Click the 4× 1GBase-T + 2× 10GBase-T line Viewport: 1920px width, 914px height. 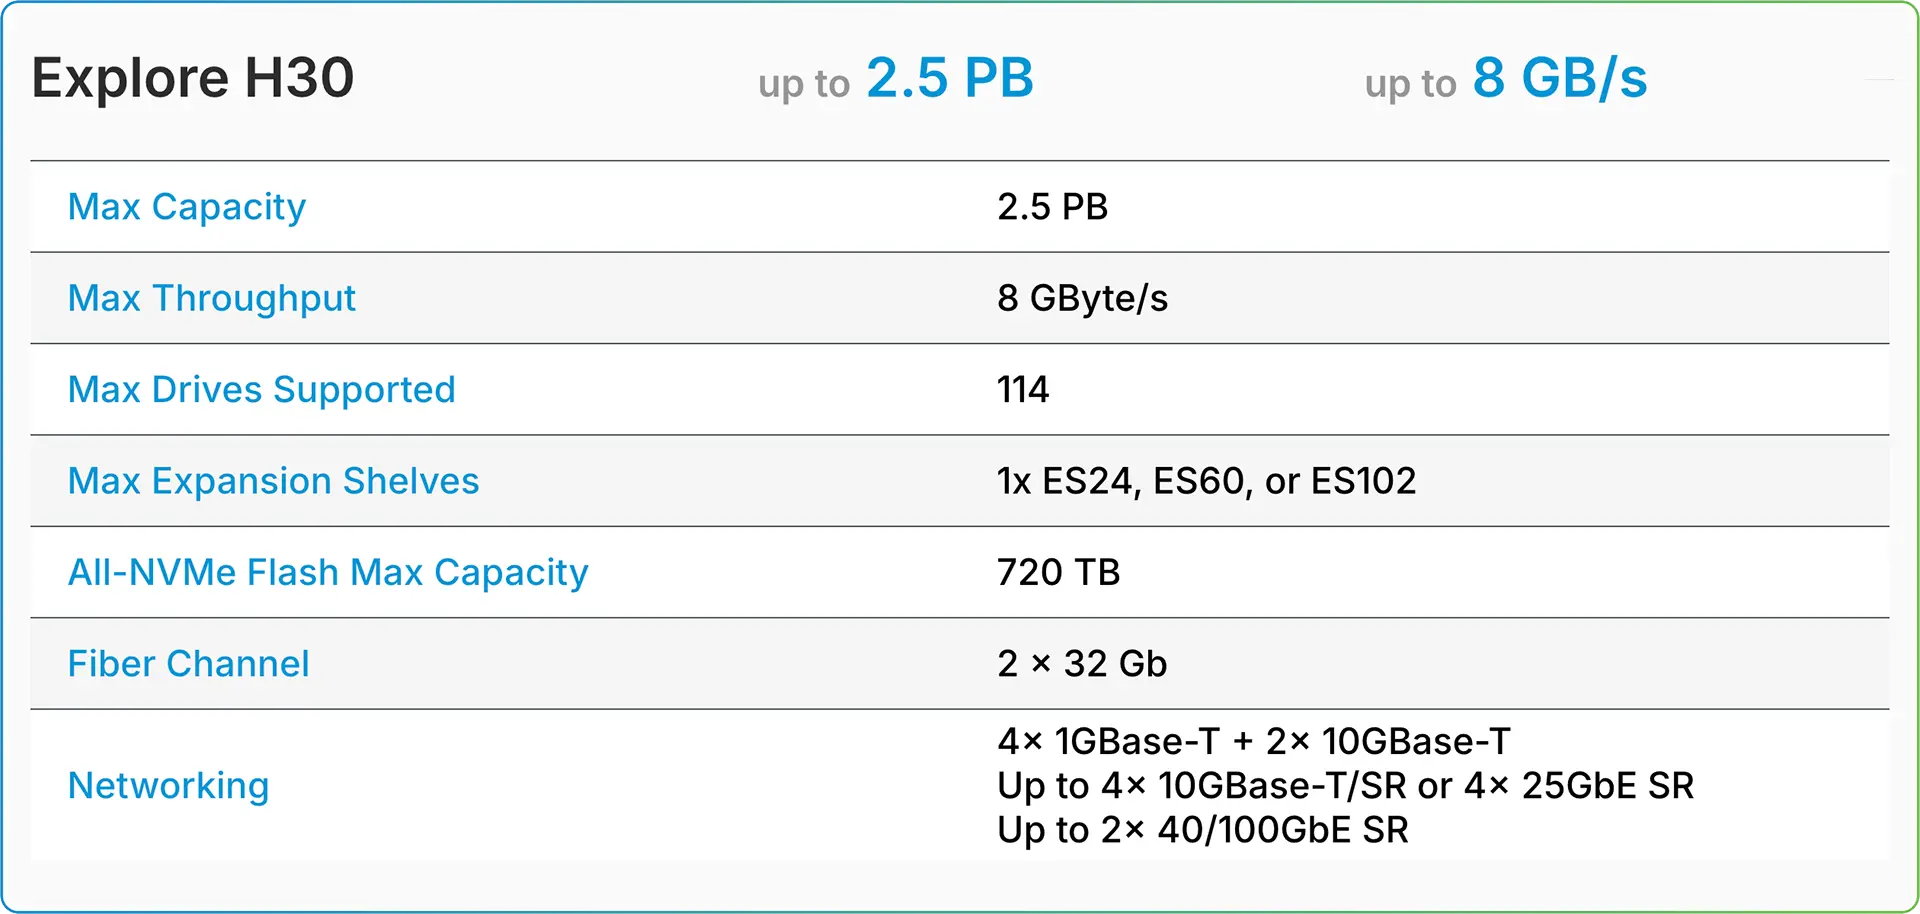click(1253, 742)
